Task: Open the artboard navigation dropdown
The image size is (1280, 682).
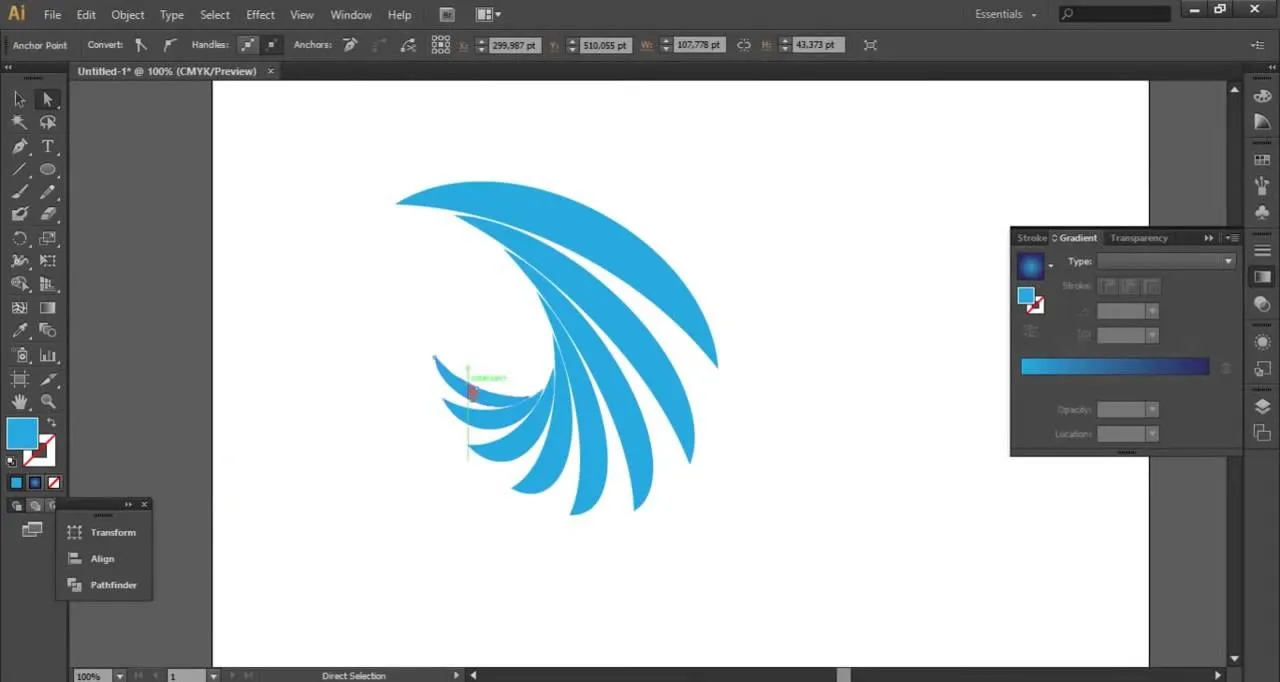Action: 213,676
